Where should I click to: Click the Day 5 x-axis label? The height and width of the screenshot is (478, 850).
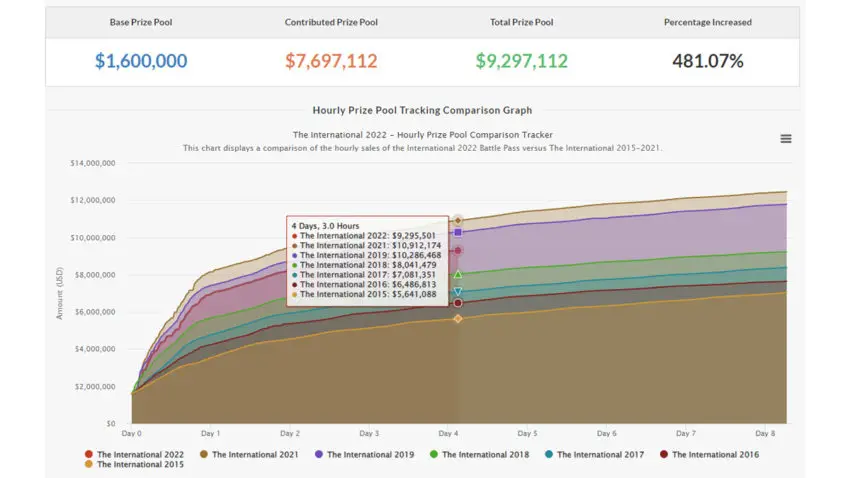(527, 434)
